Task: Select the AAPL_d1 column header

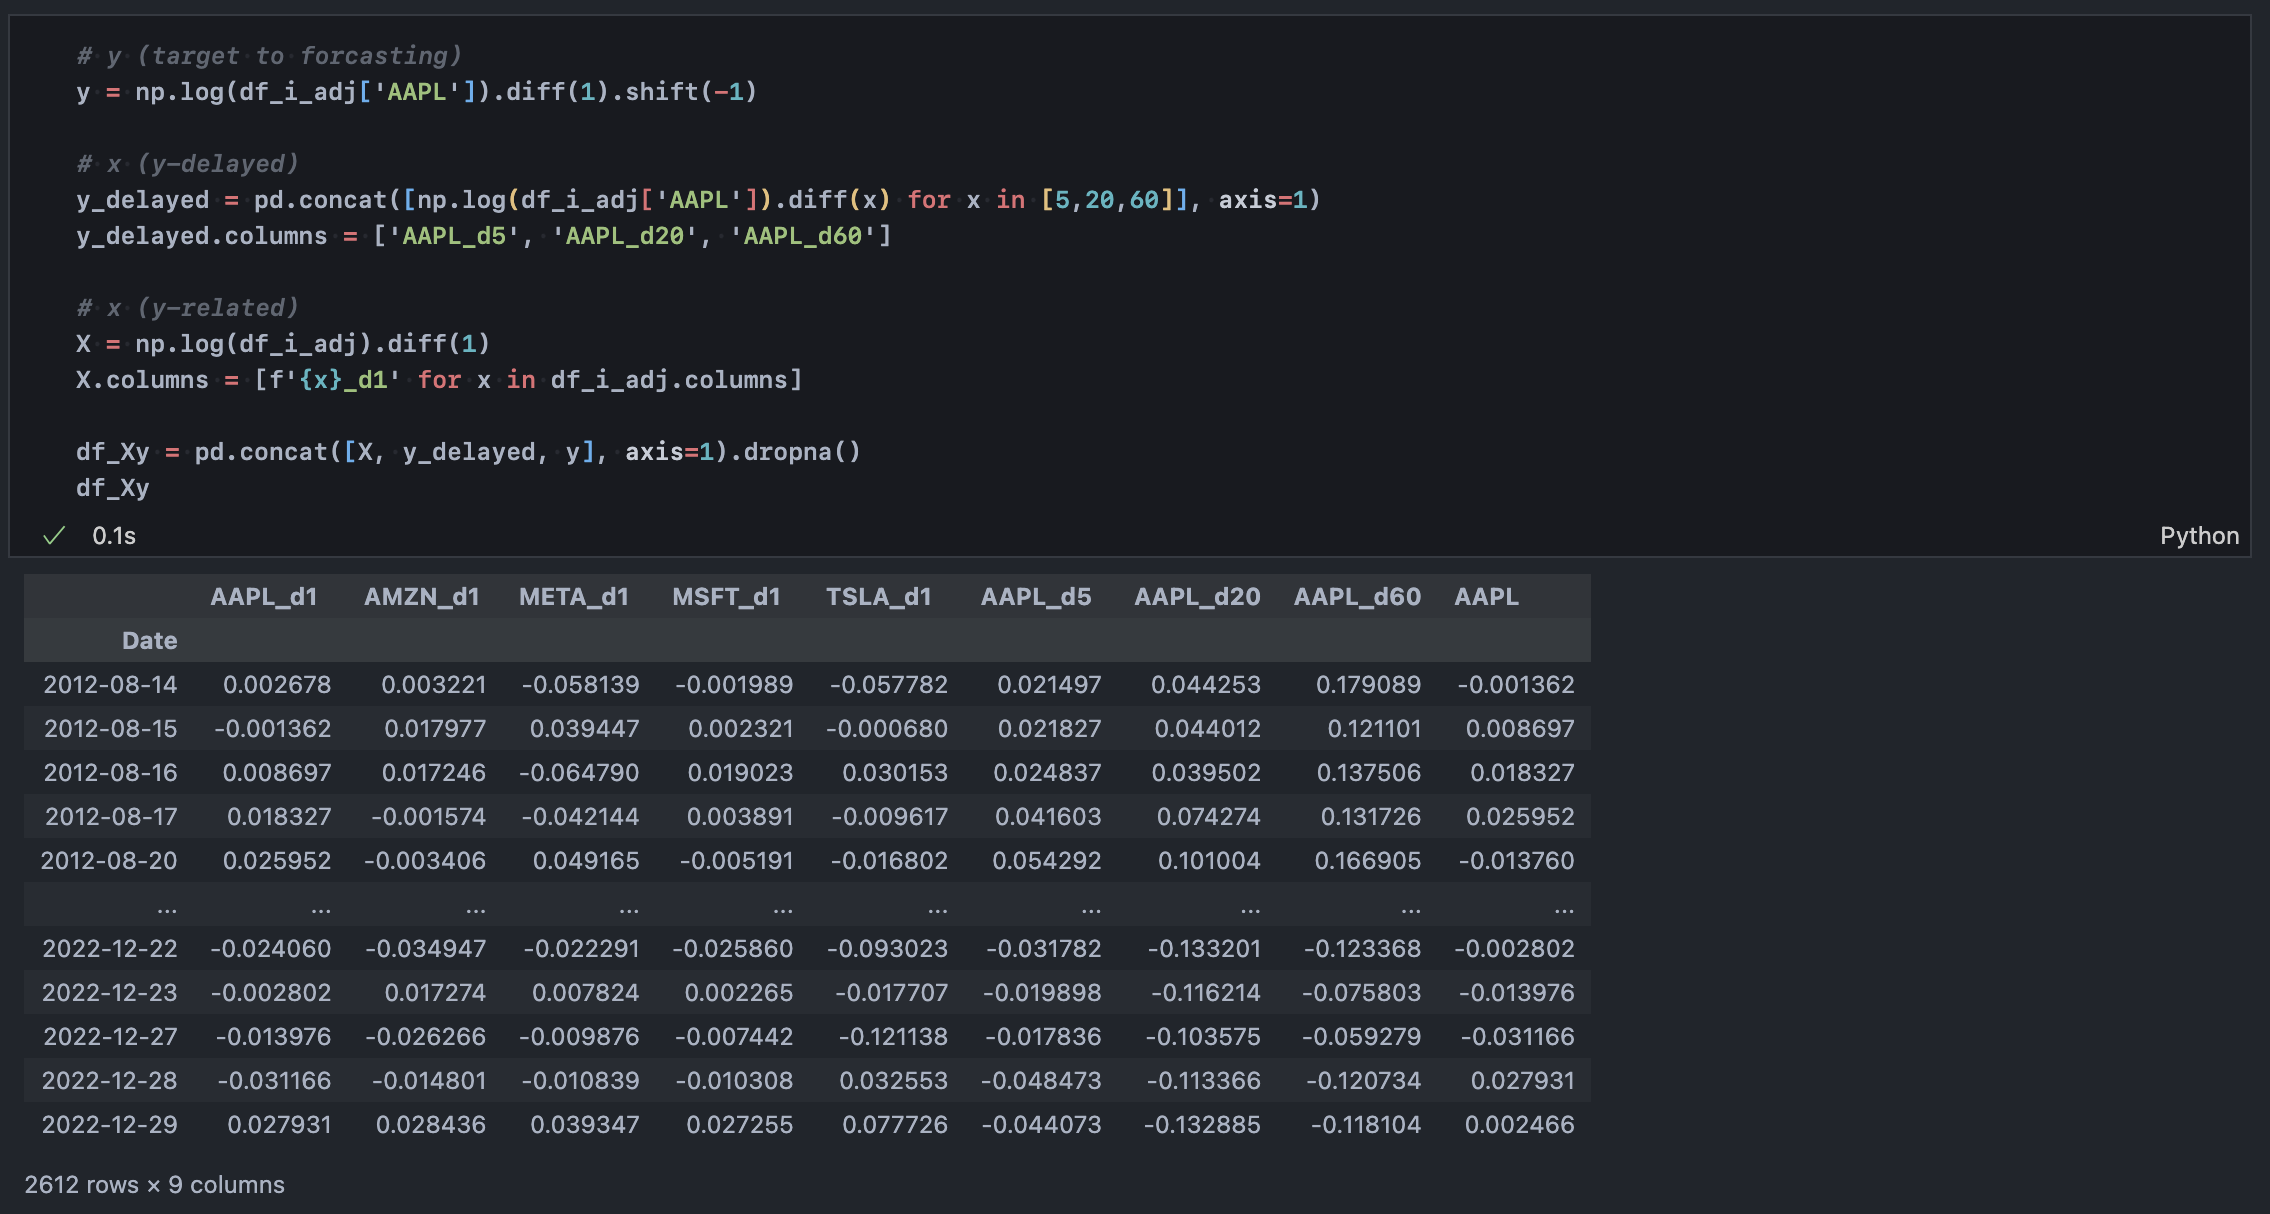Action: click(x=264, y=597)
